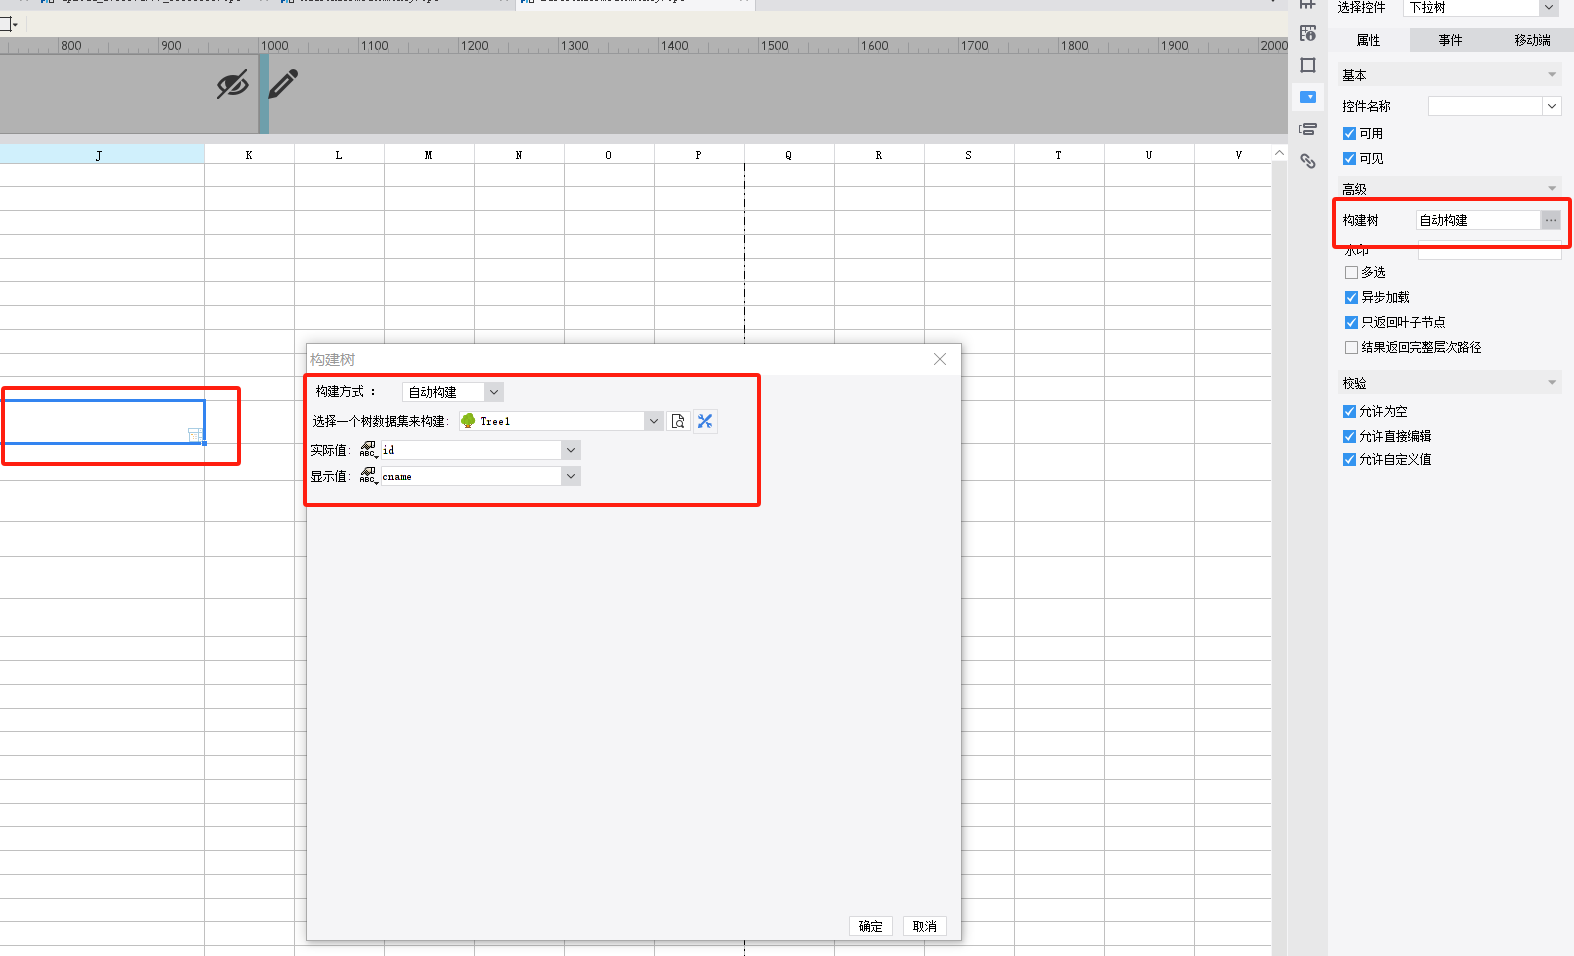1574x956 pixels.
Task: Click inside the 水印 input field
Action: [1489, 251]
